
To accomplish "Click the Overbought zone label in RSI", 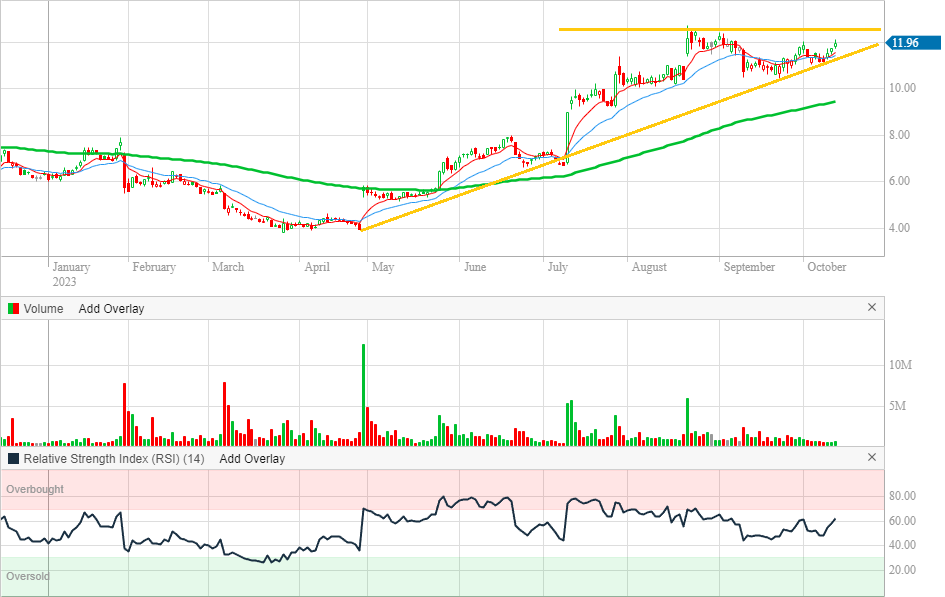I will (35, 489).
